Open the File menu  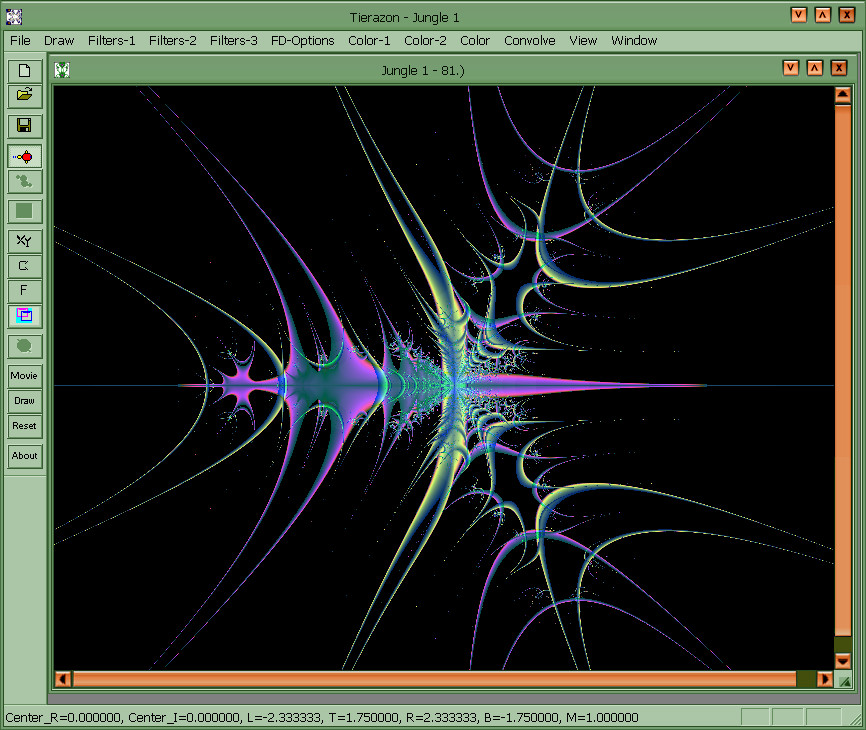click(x=20, y=40)
